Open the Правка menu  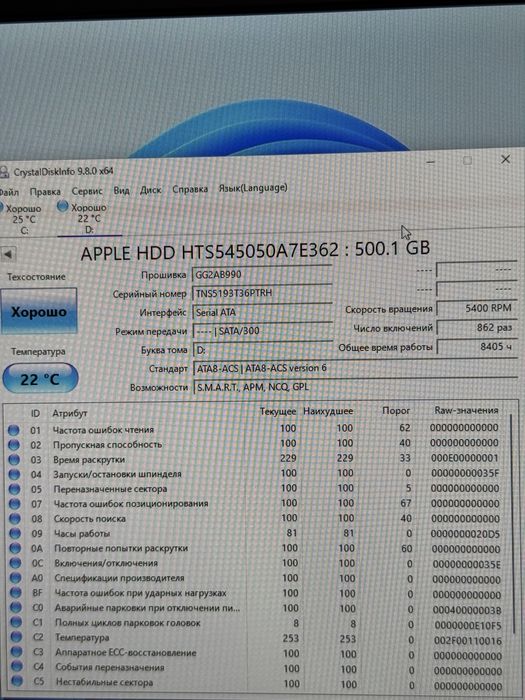[45, 192]
